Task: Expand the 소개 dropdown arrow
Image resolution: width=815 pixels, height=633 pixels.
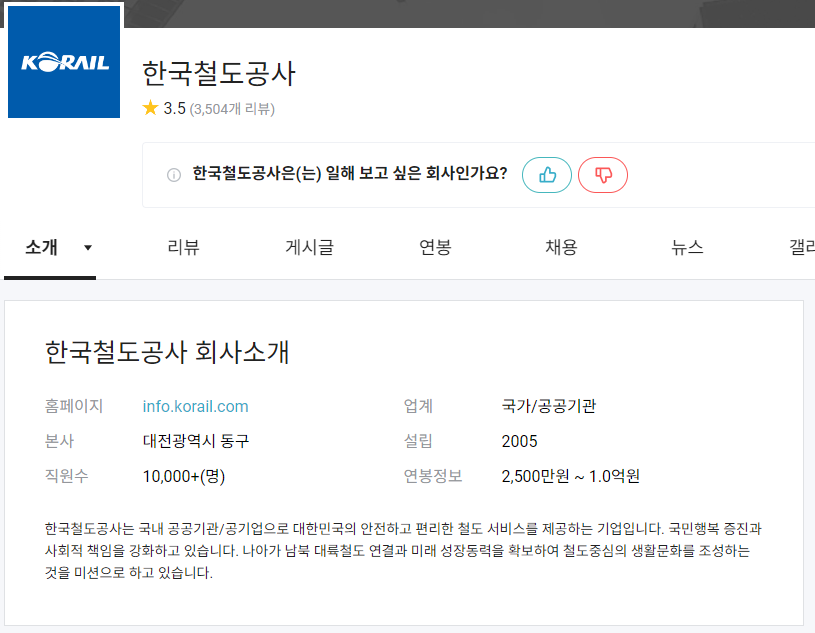Action: 88,248
